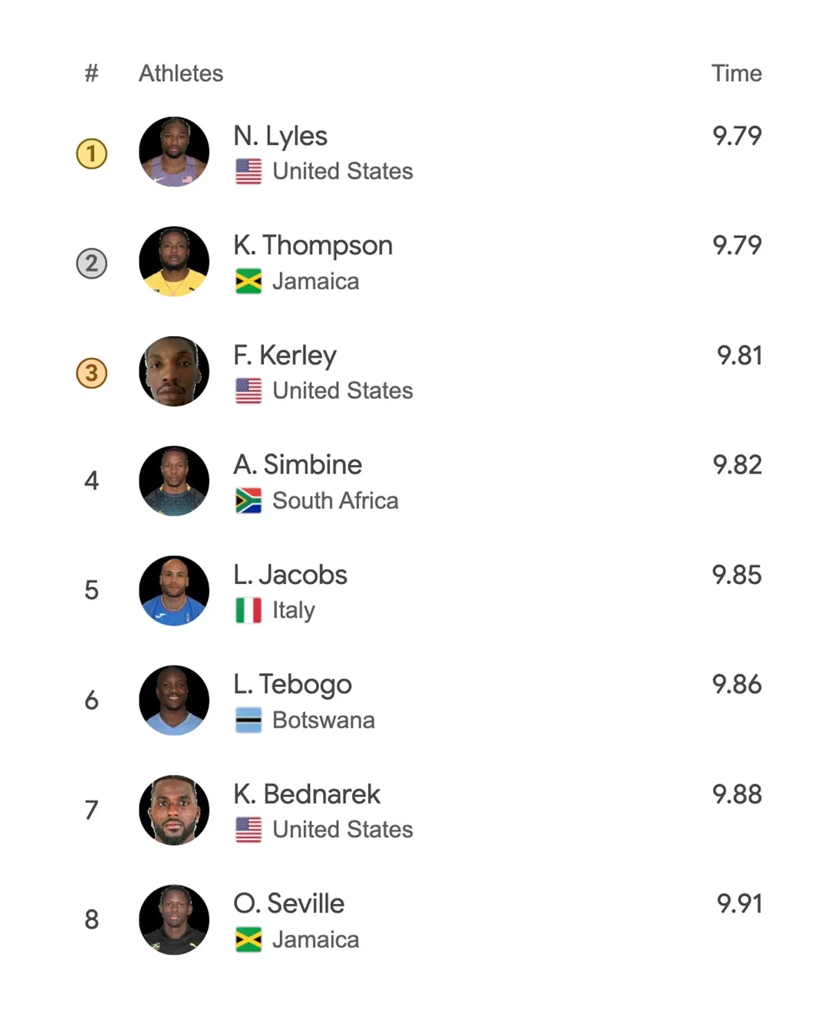
Task: Open the L. Tebogo athlete entry
Action: point(292,685)
